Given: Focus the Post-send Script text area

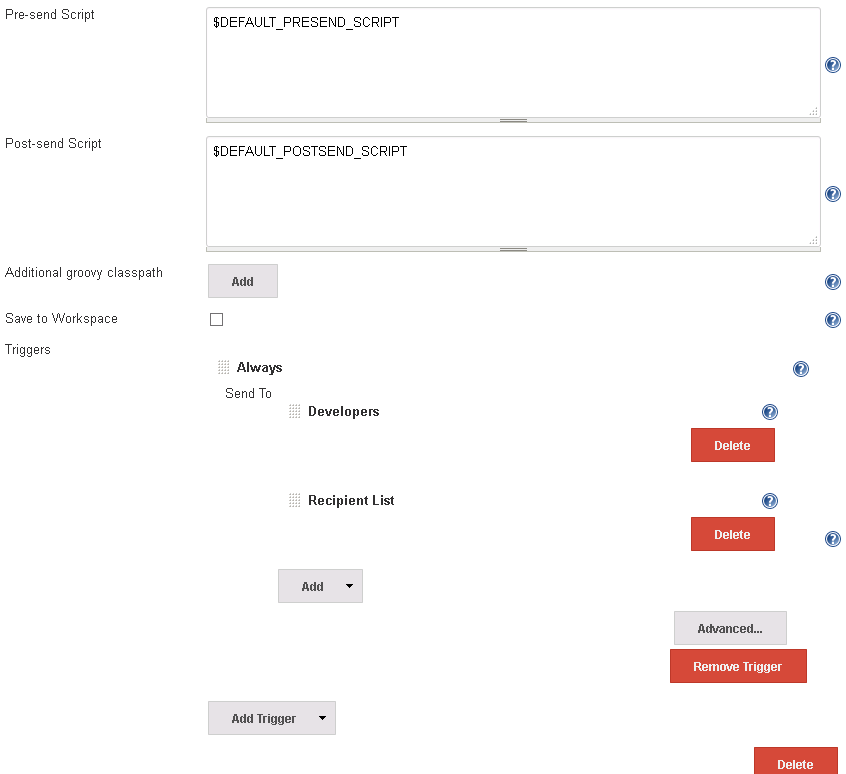Looking at the screenshot, I should click(x=513, y=191).
